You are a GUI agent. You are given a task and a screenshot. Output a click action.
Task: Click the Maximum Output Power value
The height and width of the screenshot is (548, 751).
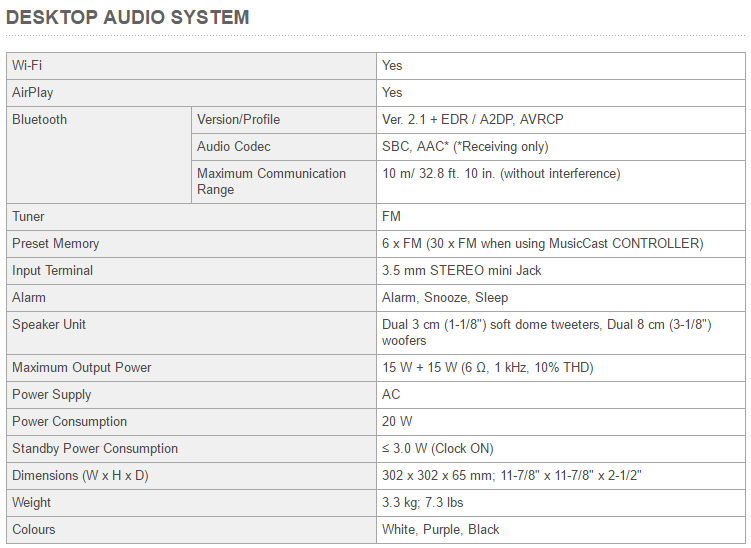[488, 367]
